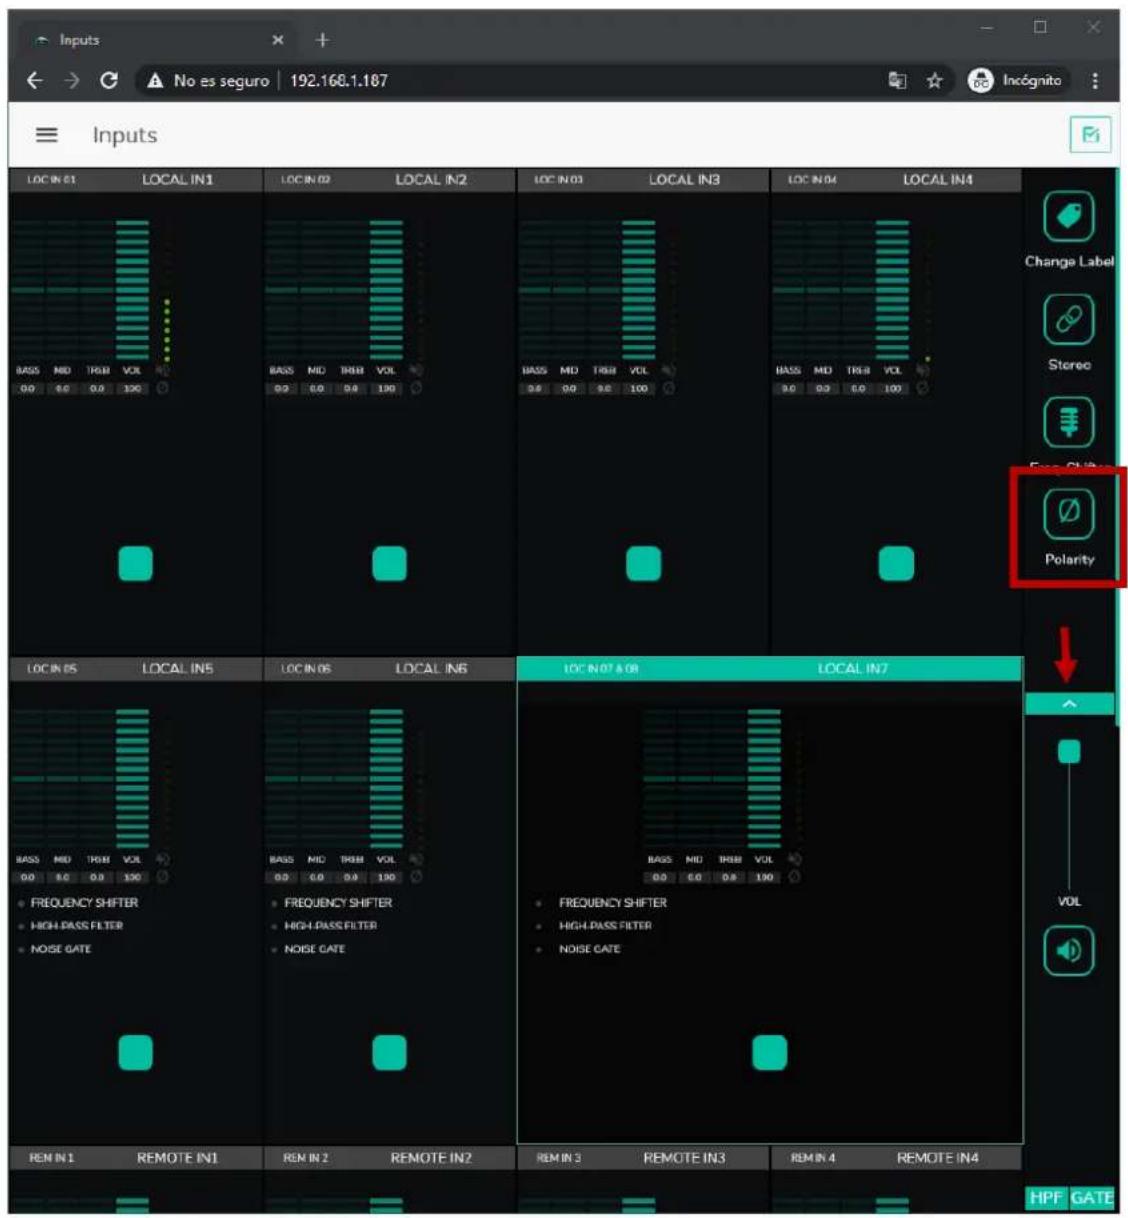Select the LOCAL IN1 channel header
The width and height of the screenshot is (1128, 1218).
[136, 180]
